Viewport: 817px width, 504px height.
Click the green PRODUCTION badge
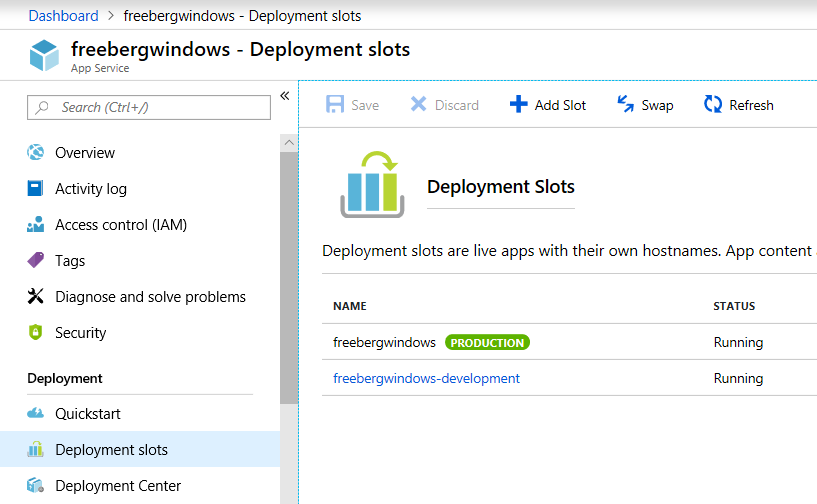pyautogui.click(x=487, y=342)
